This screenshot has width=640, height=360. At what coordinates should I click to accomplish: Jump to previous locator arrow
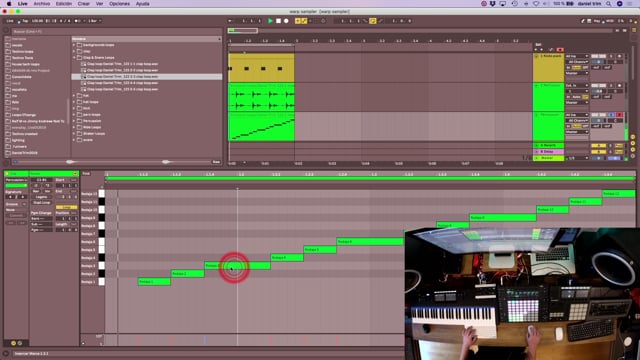pyautogui.click(x=536, y=50)
